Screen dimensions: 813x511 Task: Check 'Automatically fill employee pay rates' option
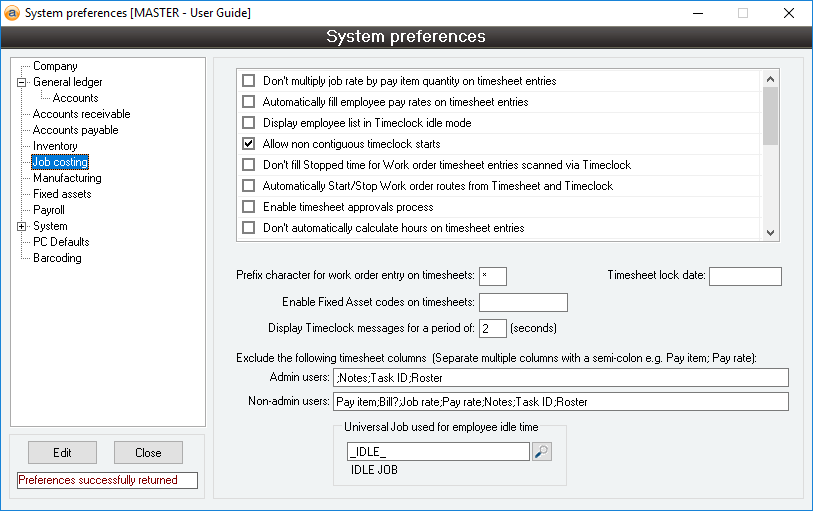pos(249,102)
